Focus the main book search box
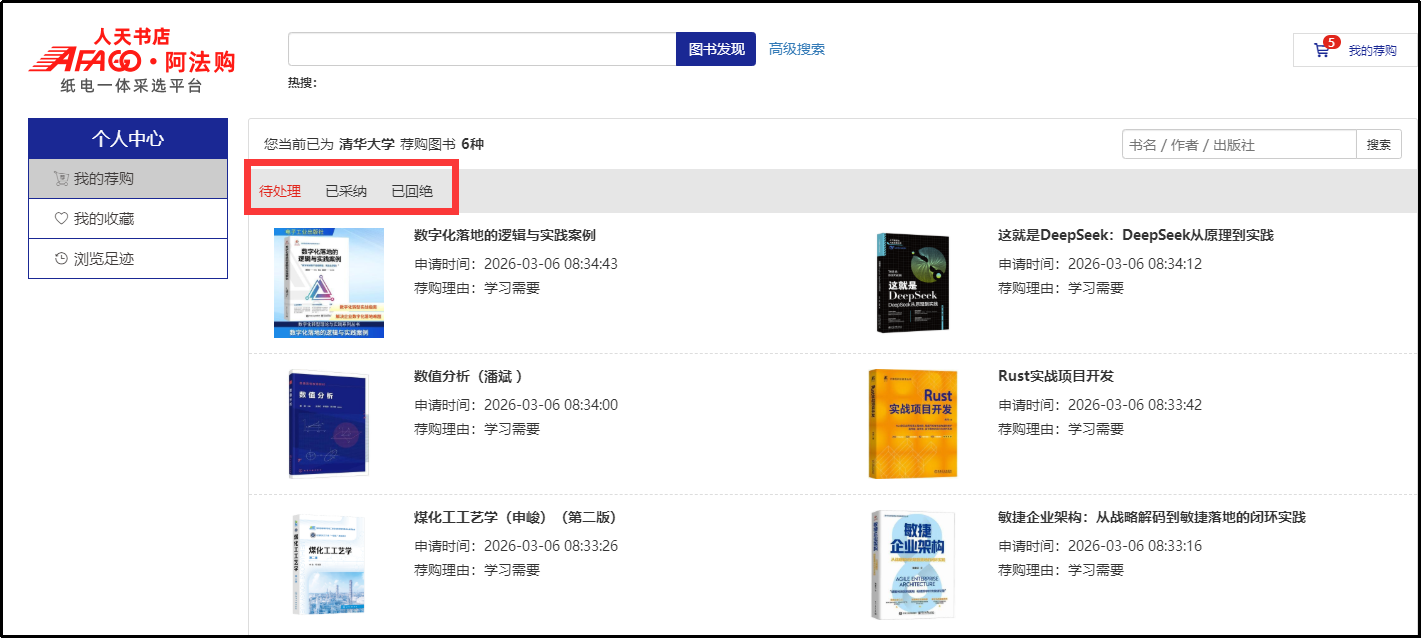Viewport: 1421px width, 638px height. click(x=482, y=49)
